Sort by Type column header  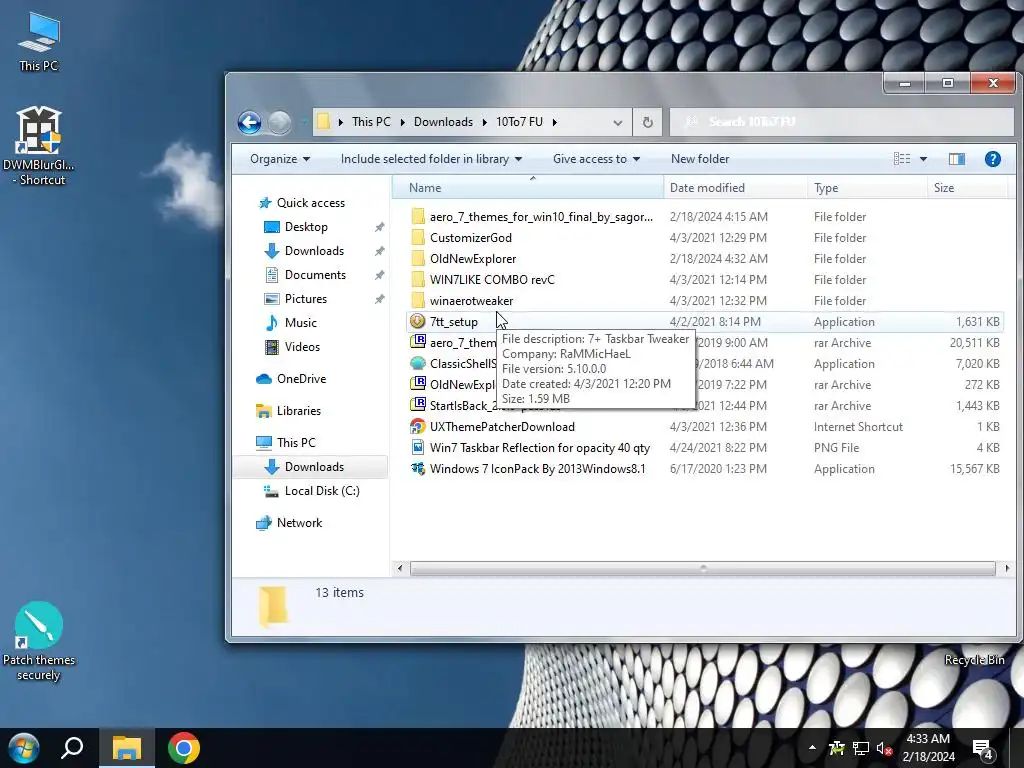[x=867, y=187]
